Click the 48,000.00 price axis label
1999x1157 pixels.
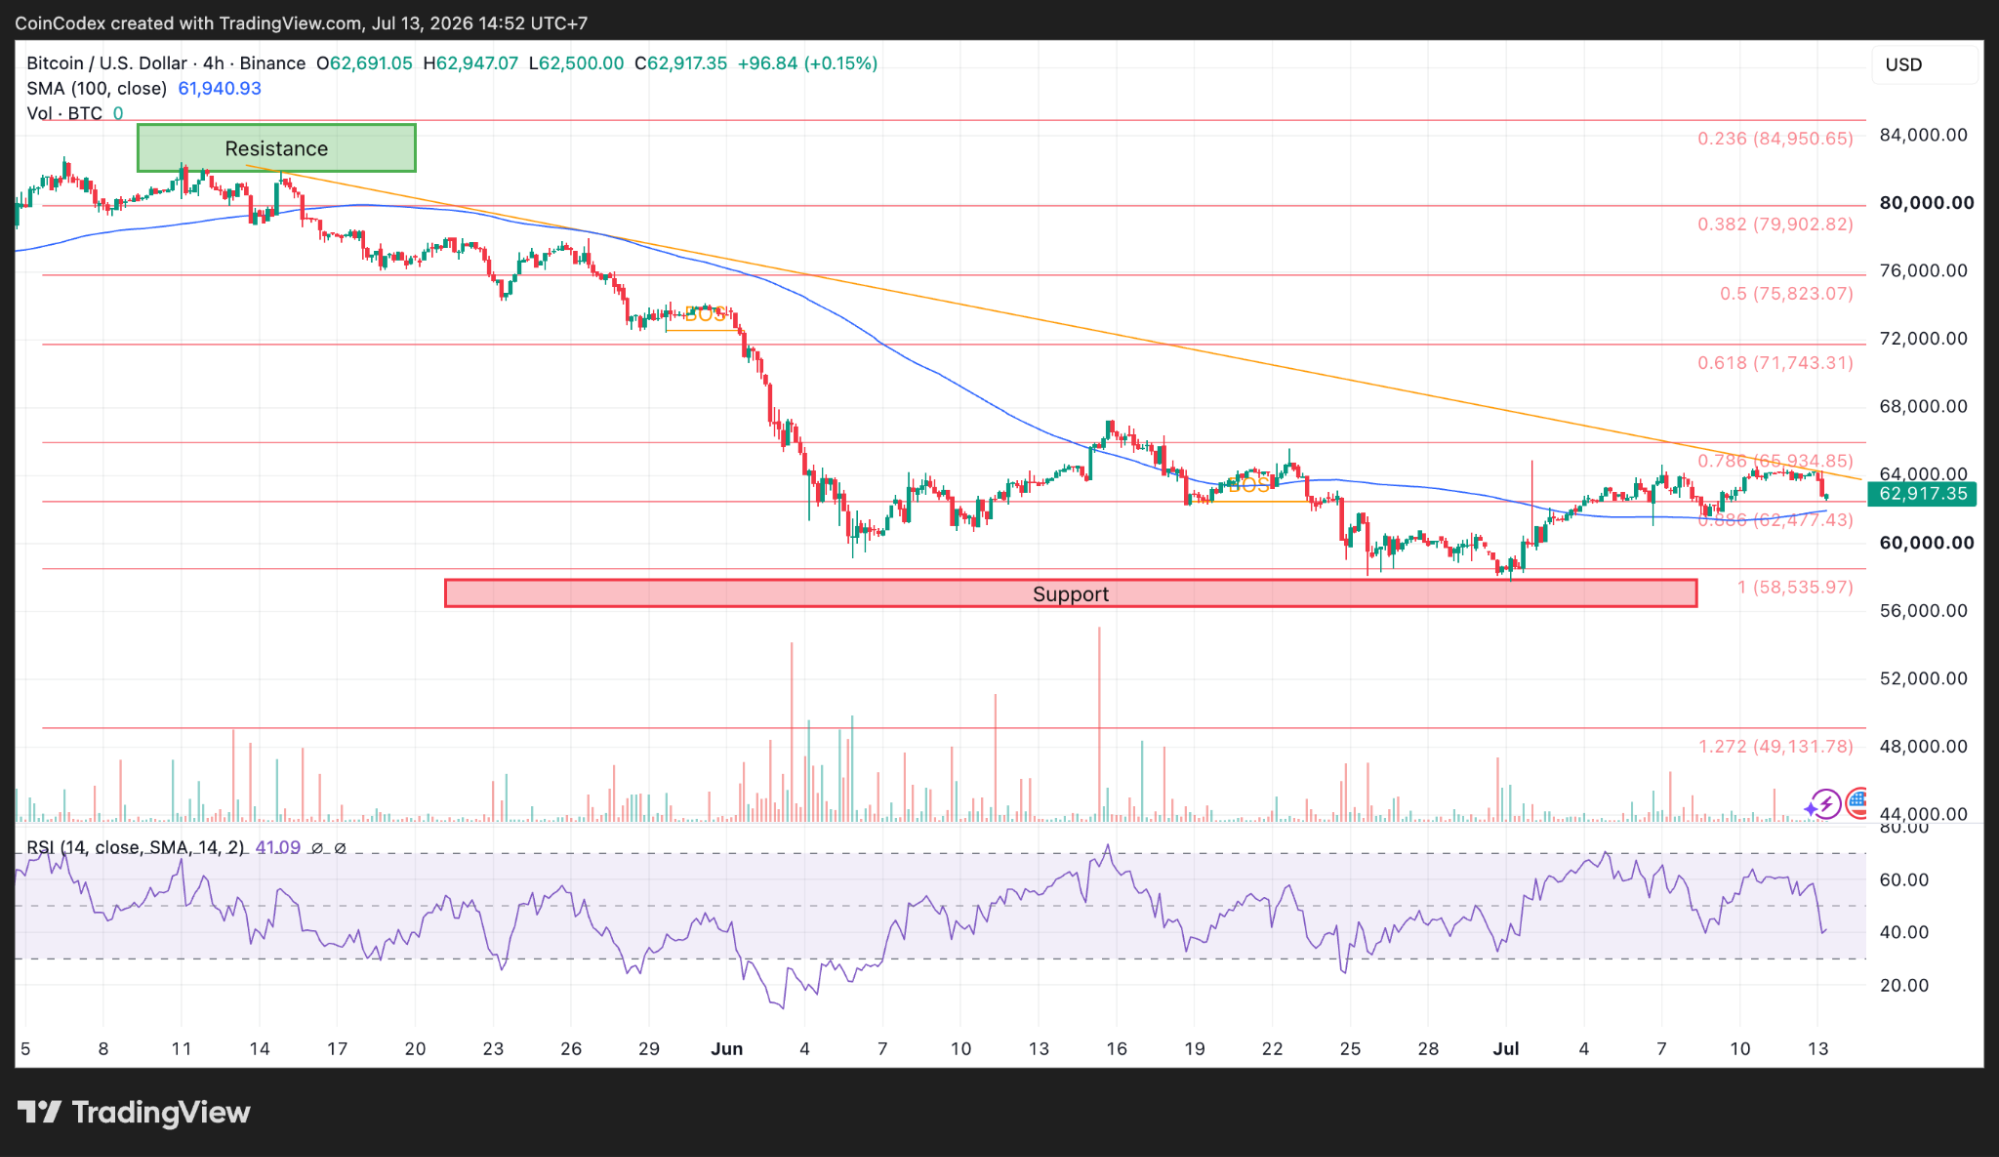click(1923, 747)
